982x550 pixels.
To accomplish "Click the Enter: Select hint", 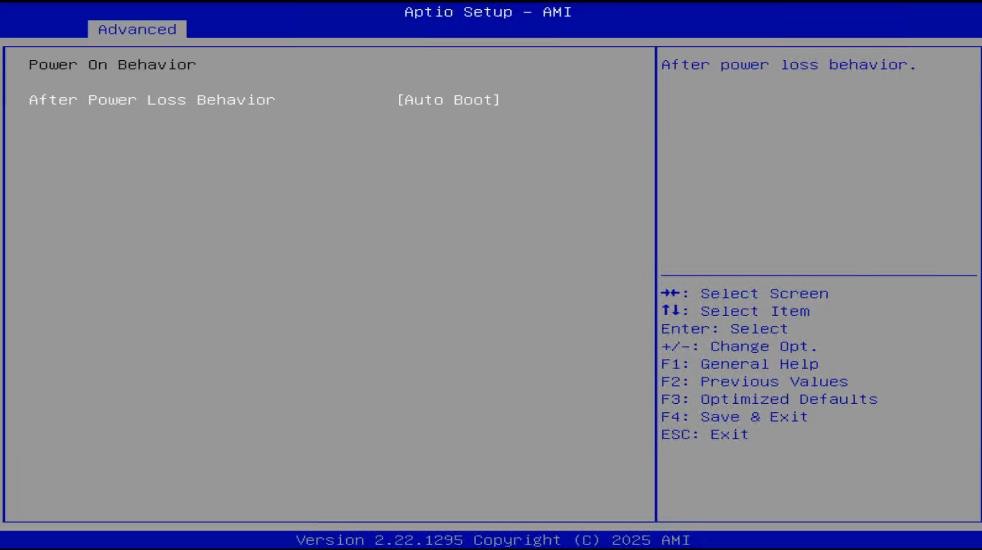I will 725,328.
